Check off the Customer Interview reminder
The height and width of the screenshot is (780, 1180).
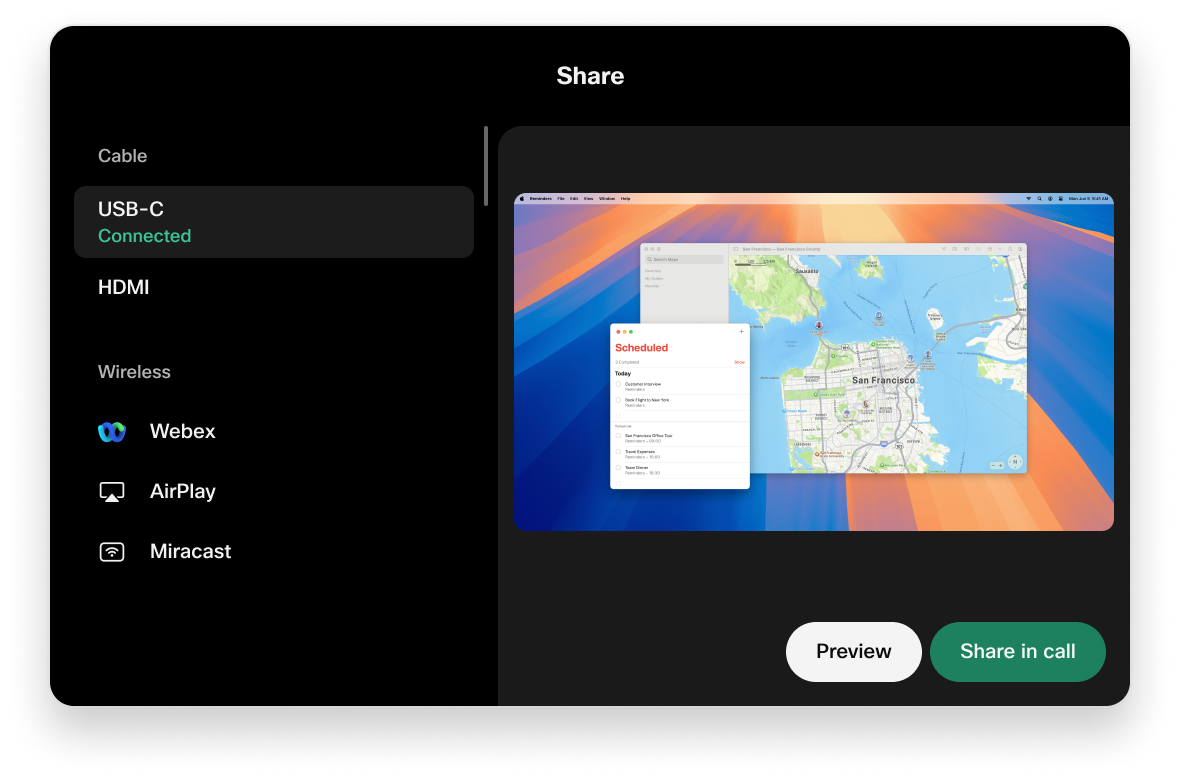(x=618, y=384)
